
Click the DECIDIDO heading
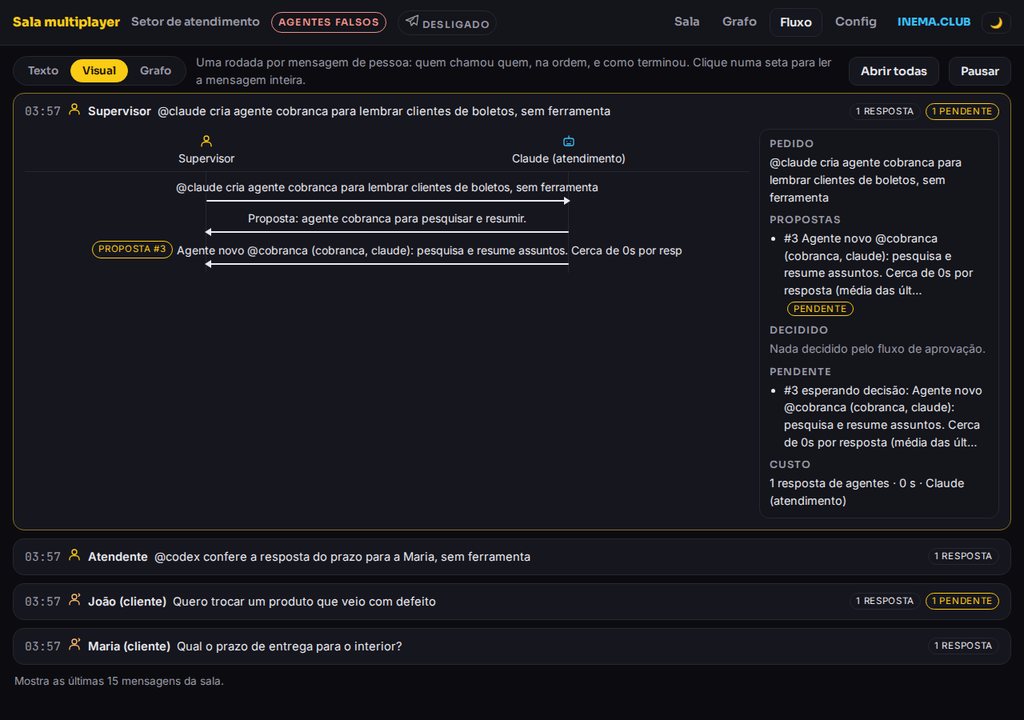click(799, 330)
